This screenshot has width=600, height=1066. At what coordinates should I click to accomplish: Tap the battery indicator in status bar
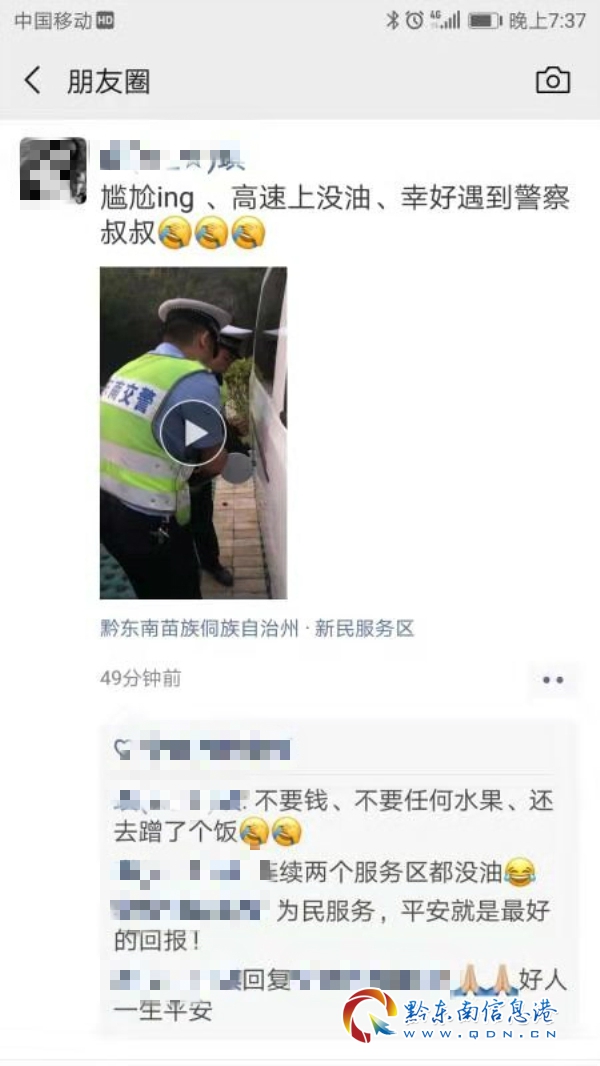(484, 20)
